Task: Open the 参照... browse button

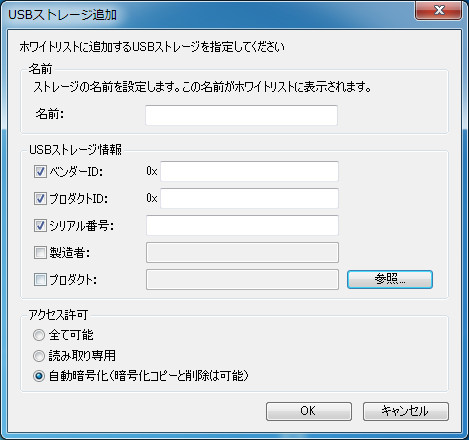Action: (x=390, y=279)
